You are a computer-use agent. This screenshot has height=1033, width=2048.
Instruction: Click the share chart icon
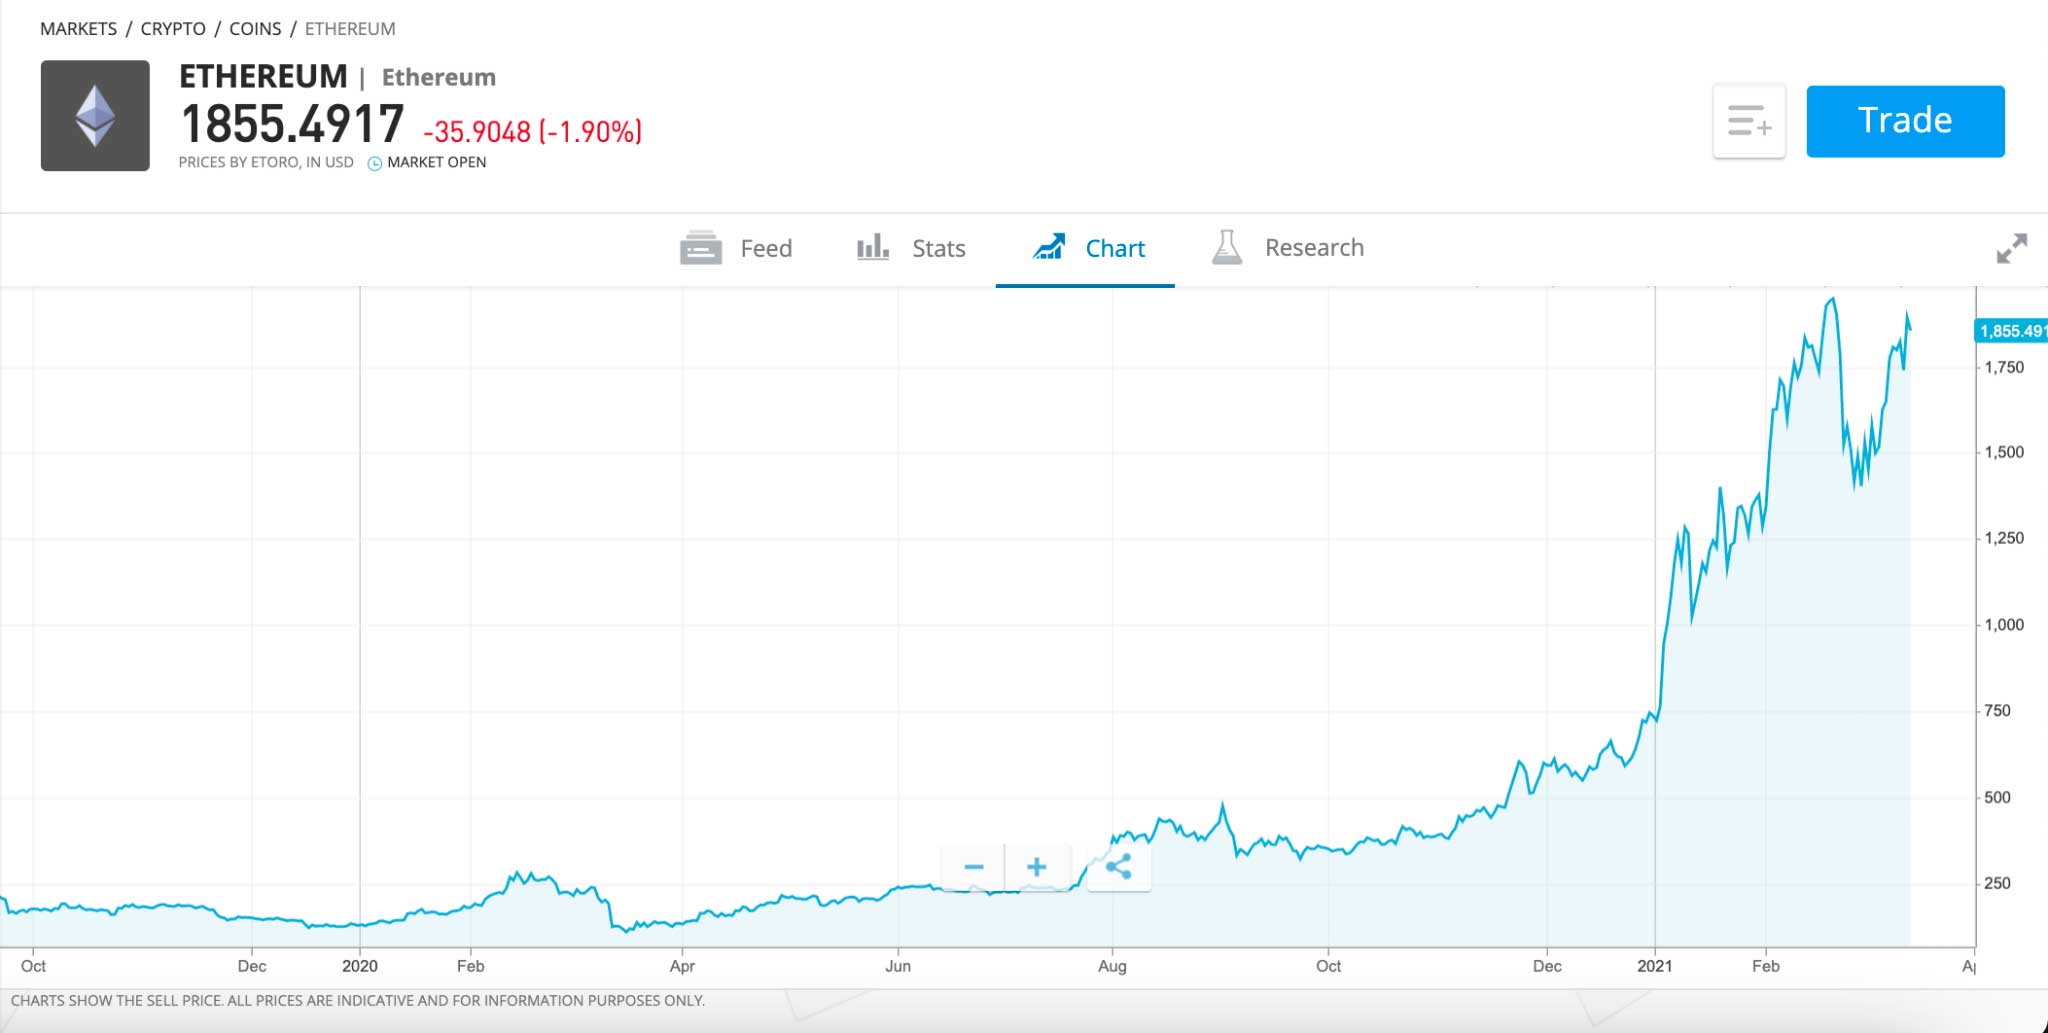click(1119, 867)
